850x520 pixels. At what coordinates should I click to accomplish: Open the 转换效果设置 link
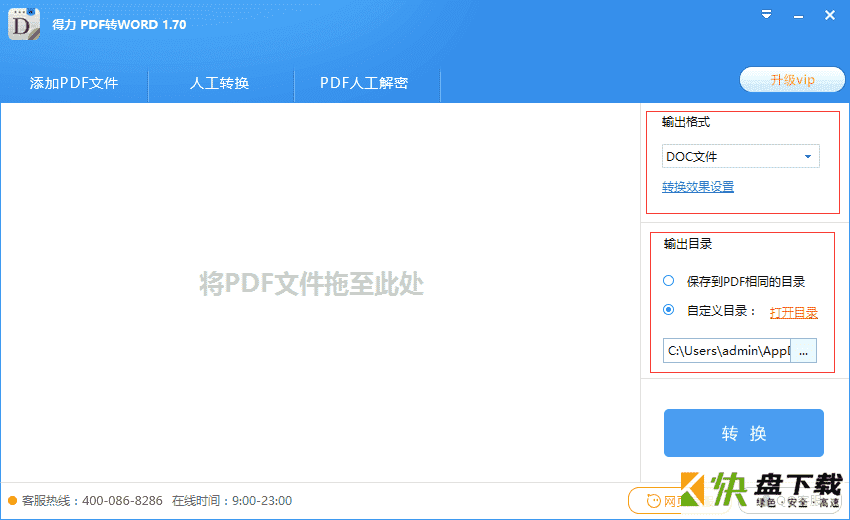point(698,187)
